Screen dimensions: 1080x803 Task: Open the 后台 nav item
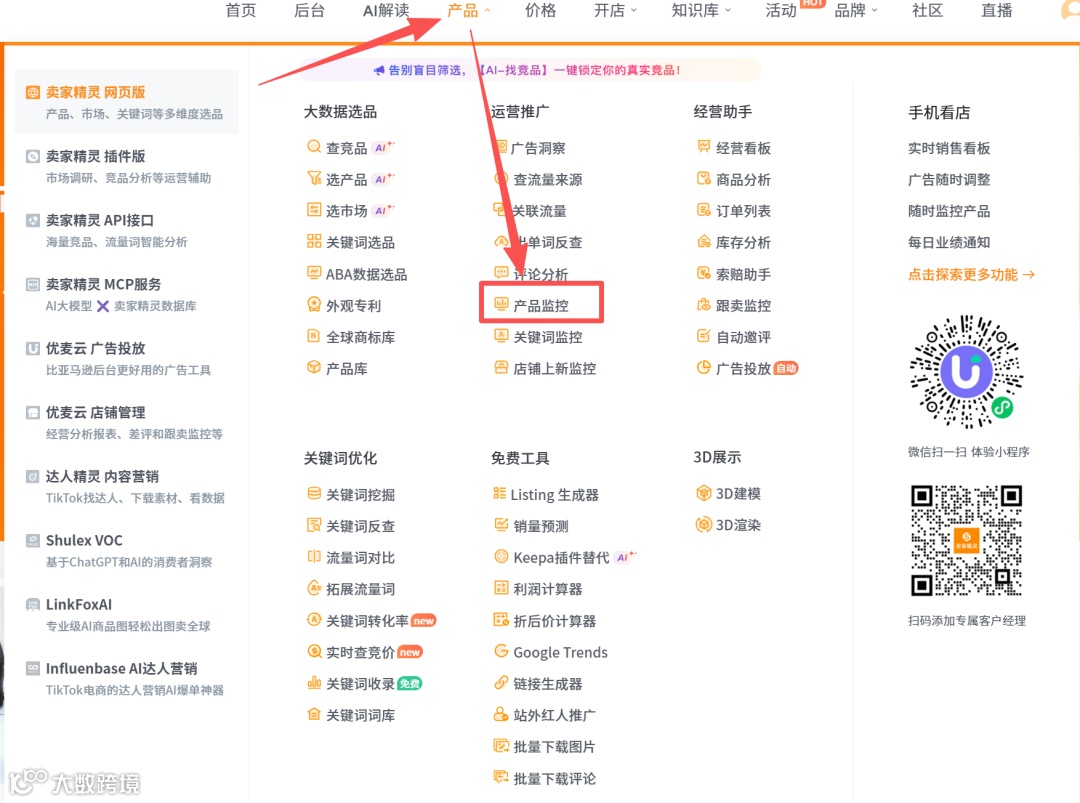(309, 10)
